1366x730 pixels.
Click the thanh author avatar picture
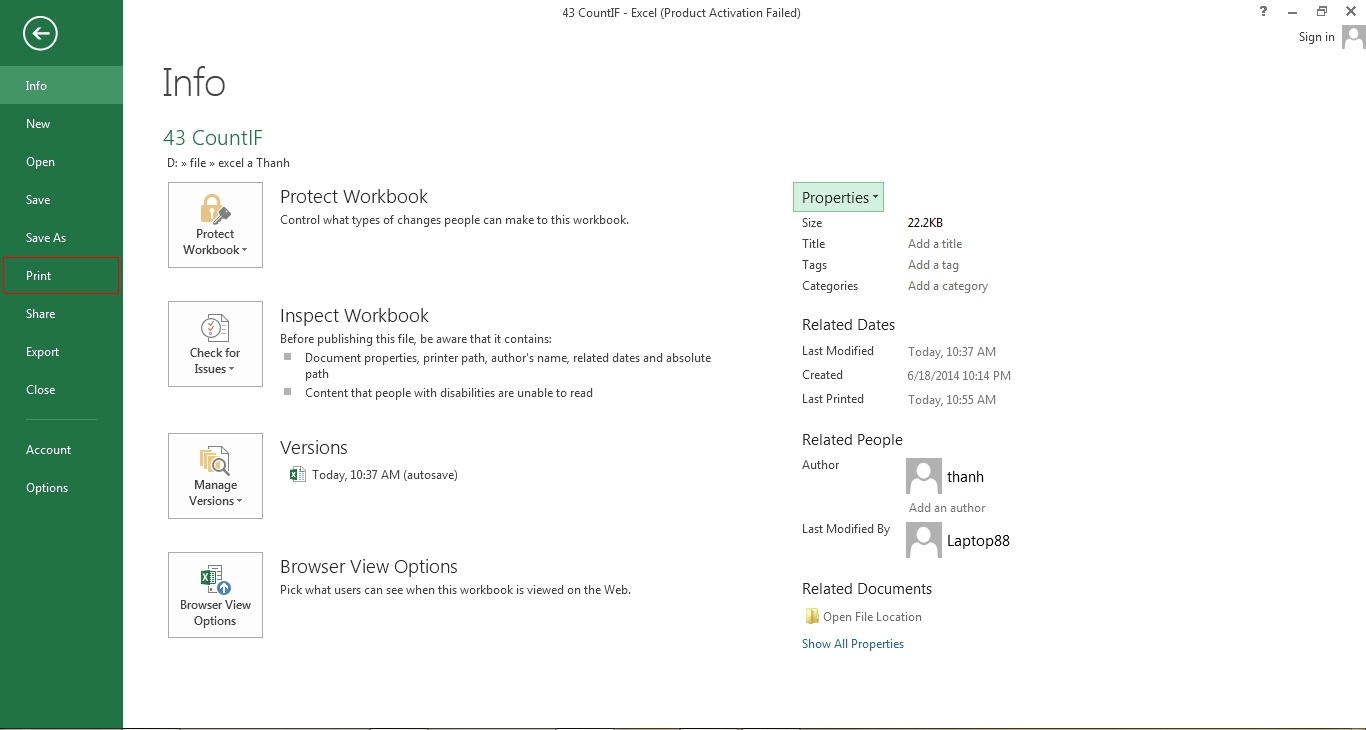pos(923,476)
